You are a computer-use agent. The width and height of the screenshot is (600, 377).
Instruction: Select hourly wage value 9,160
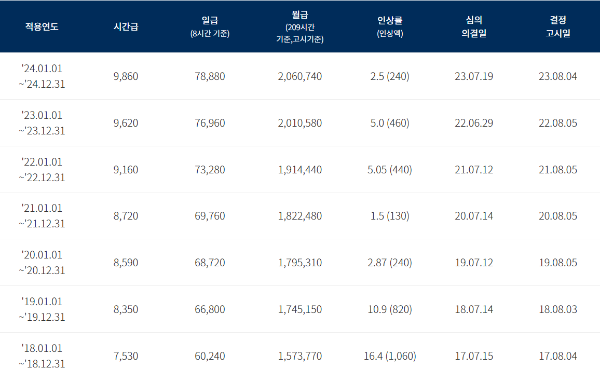126,170
